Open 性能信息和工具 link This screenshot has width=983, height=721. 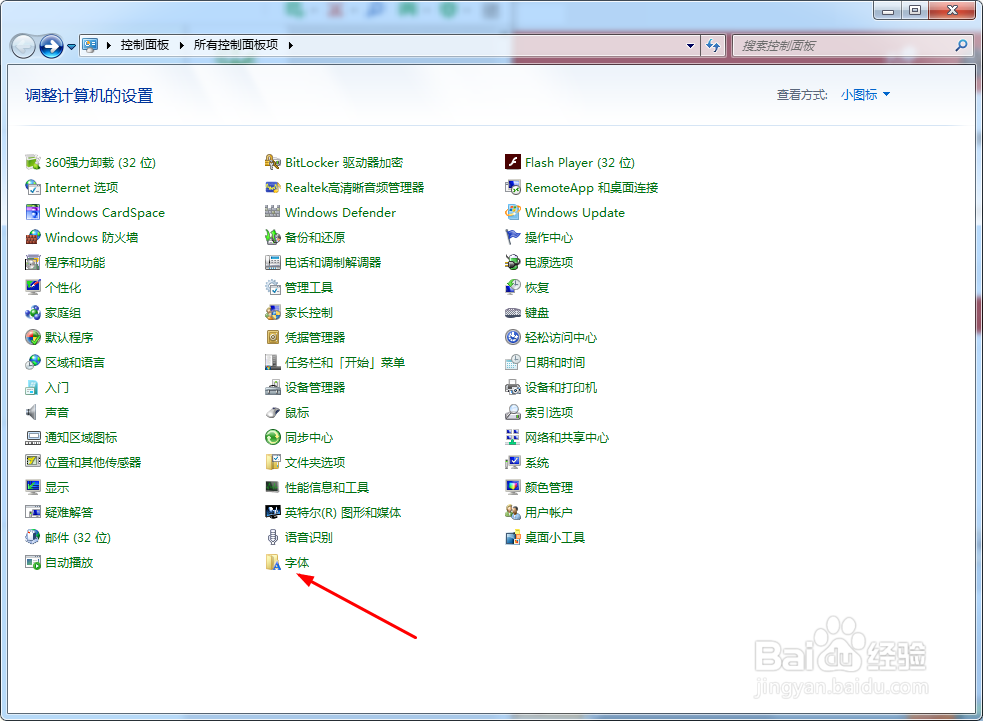(x=327, y=487)
